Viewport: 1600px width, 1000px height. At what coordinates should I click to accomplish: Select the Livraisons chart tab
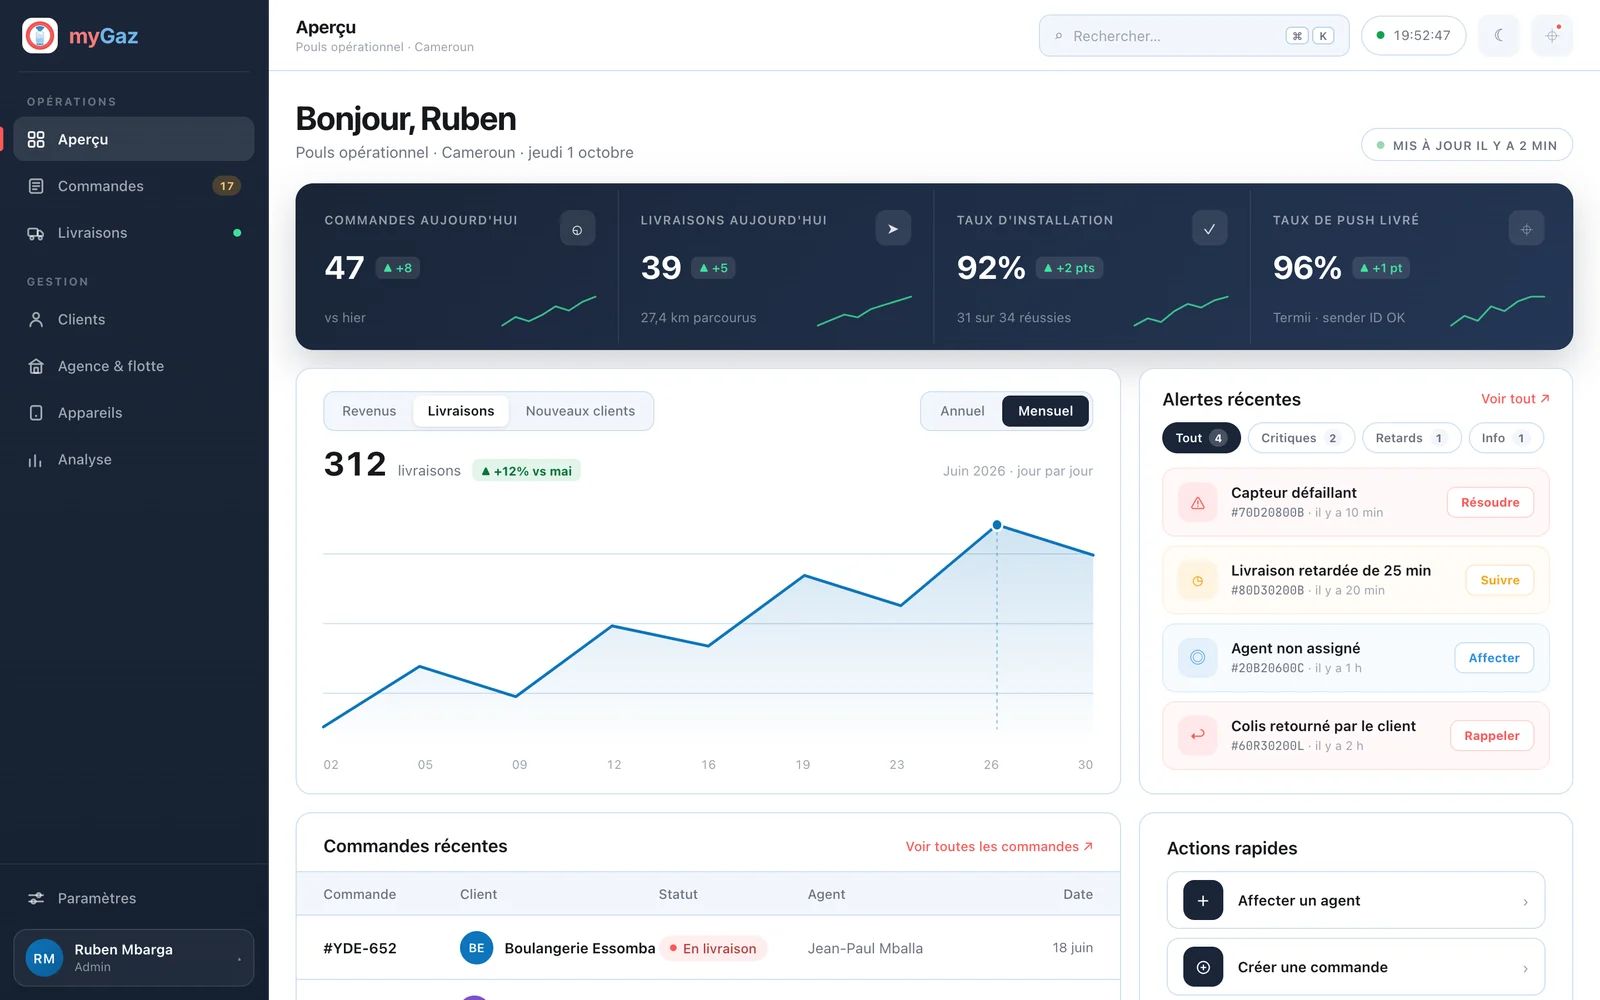click(461, 411)
